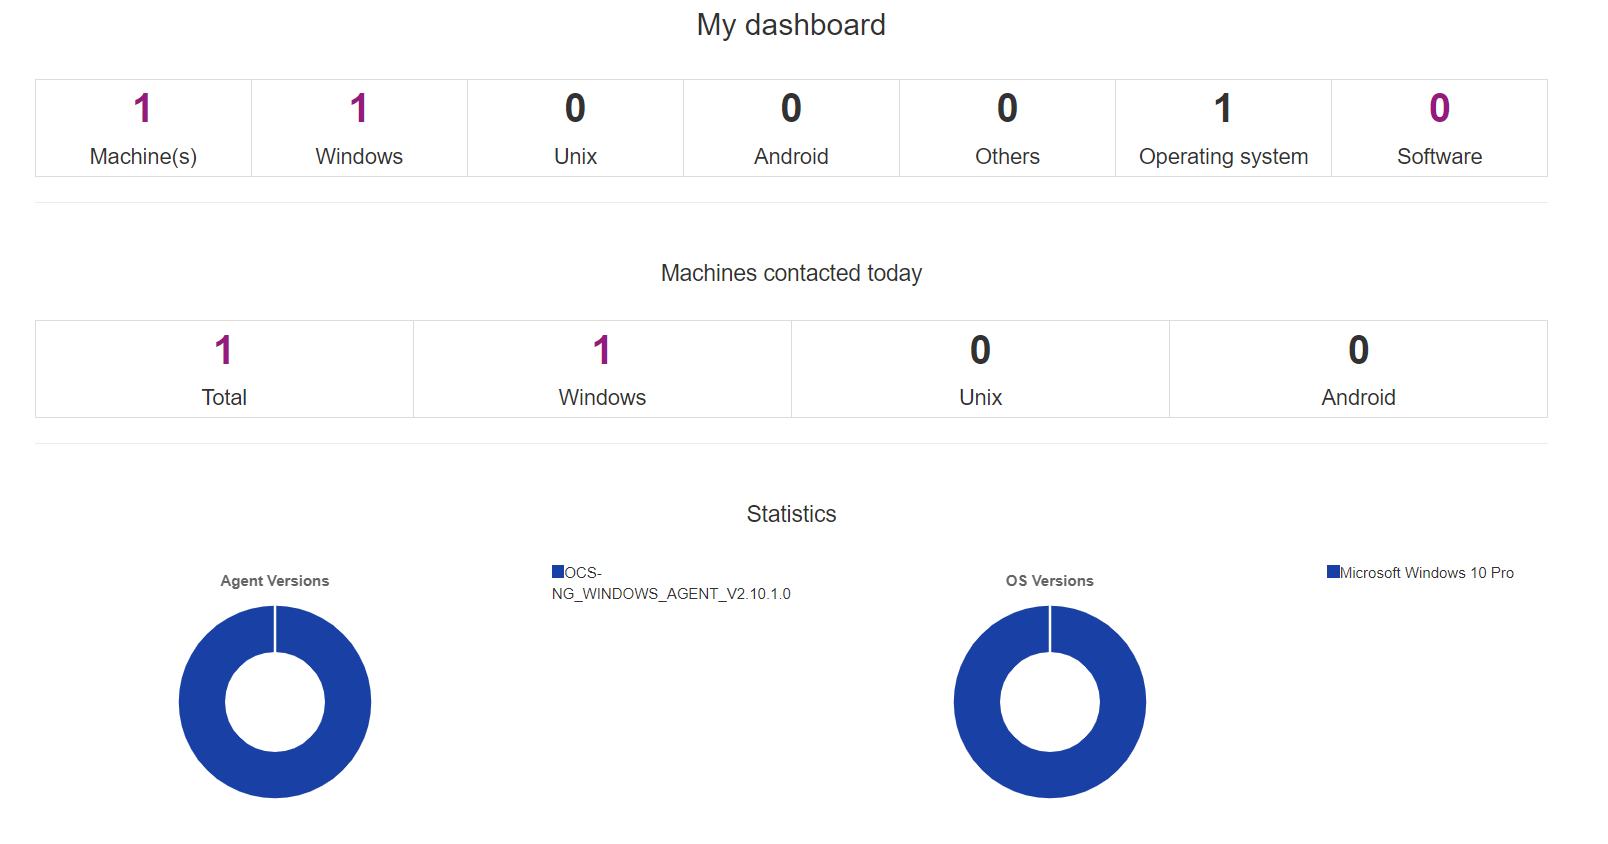Viewport: 1608px width, 844px height.
Task: Open the Machine(s) count tile
Action: 143,128
